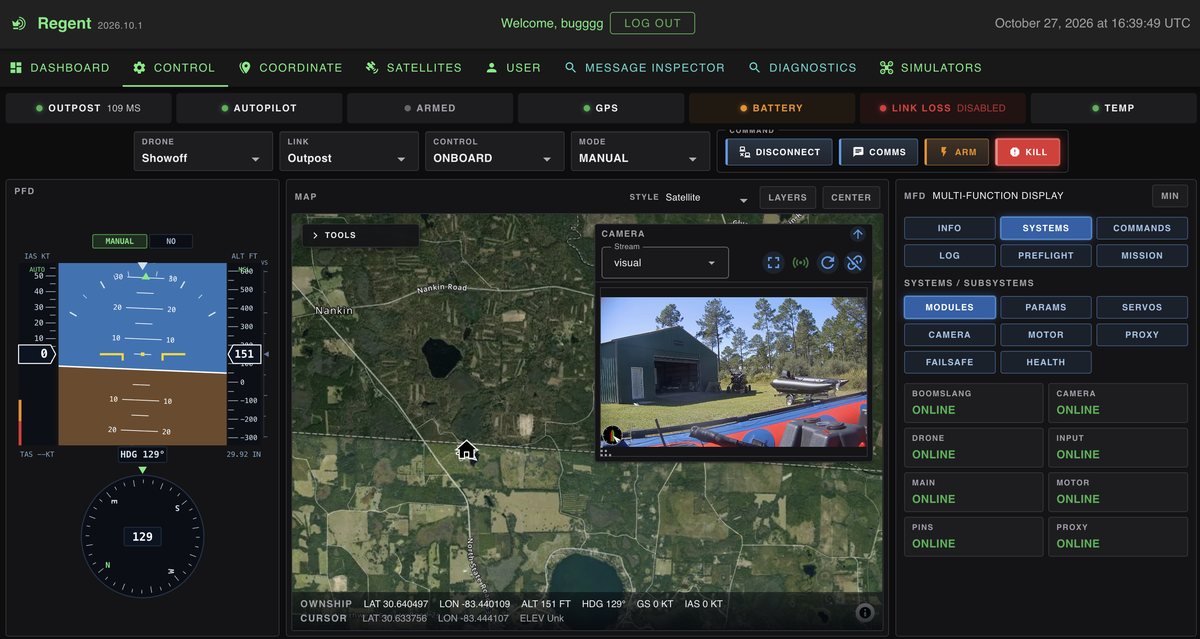The image size is (1200, 639).
Task: Click the Regent logo icon
Action: 18,23
